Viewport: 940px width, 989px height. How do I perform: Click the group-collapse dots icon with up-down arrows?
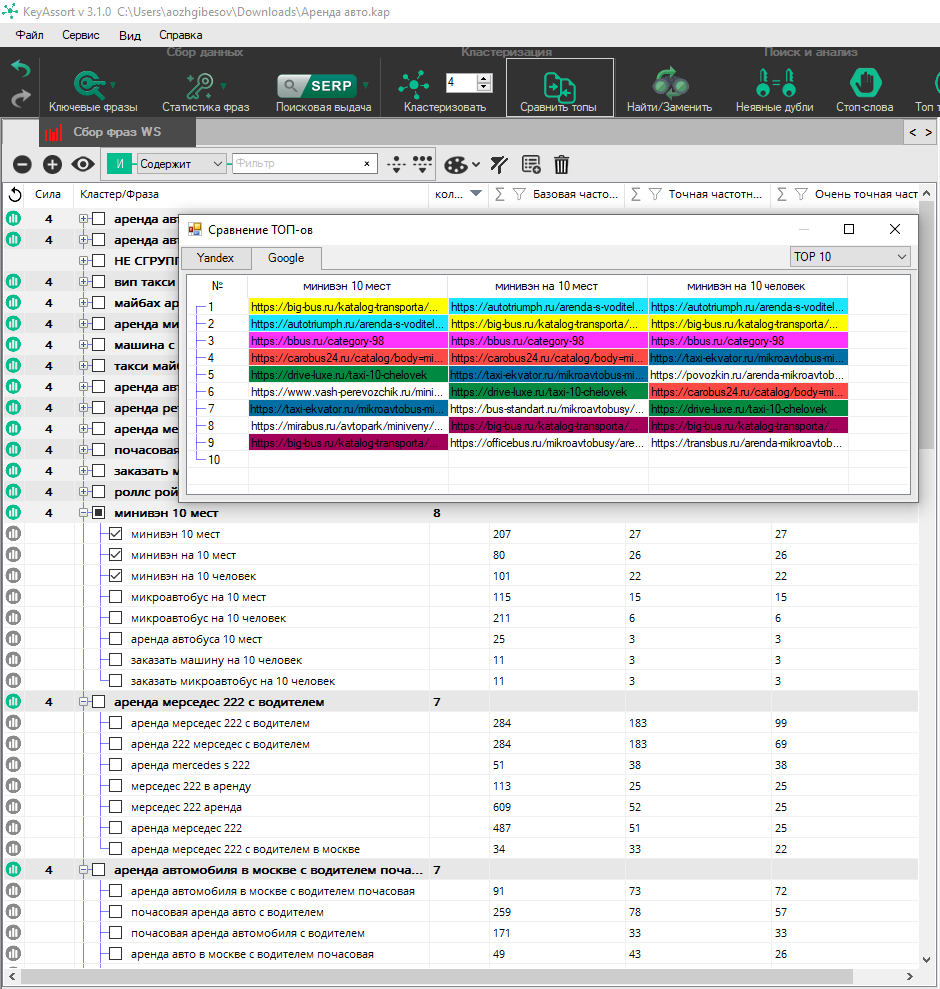point(396,165)
